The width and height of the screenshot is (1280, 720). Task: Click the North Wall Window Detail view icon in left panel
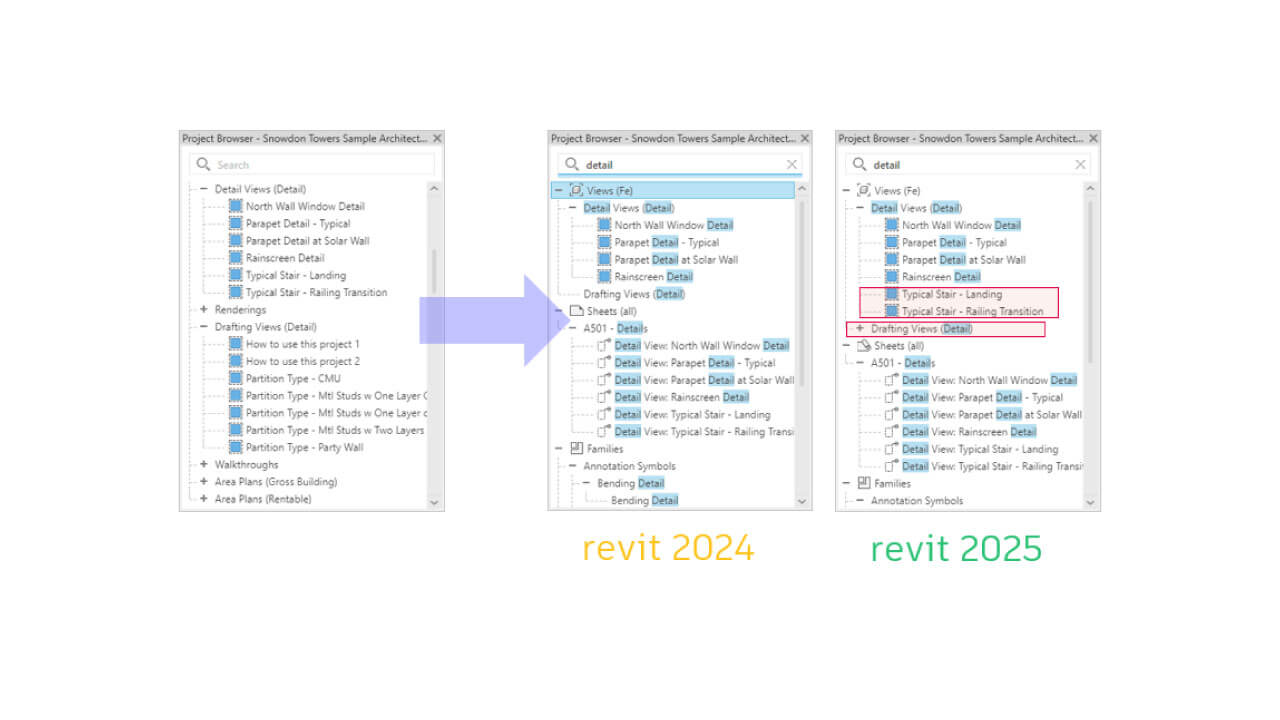235,206
